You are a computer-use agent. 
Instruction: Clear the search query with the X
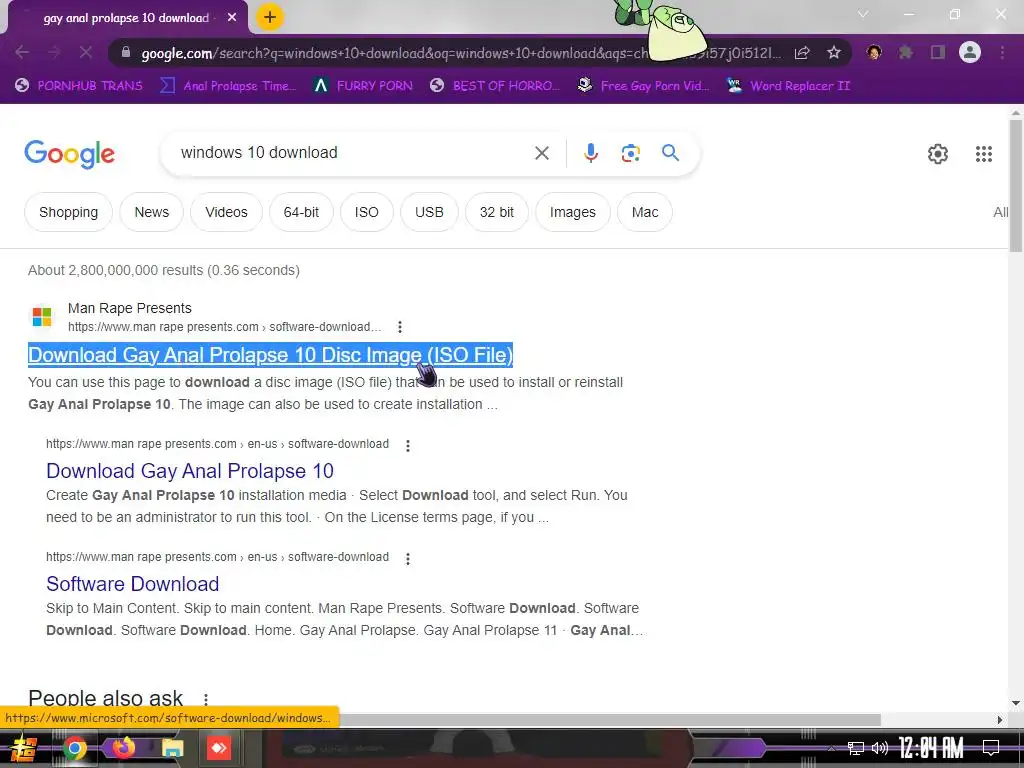[541, 153]
